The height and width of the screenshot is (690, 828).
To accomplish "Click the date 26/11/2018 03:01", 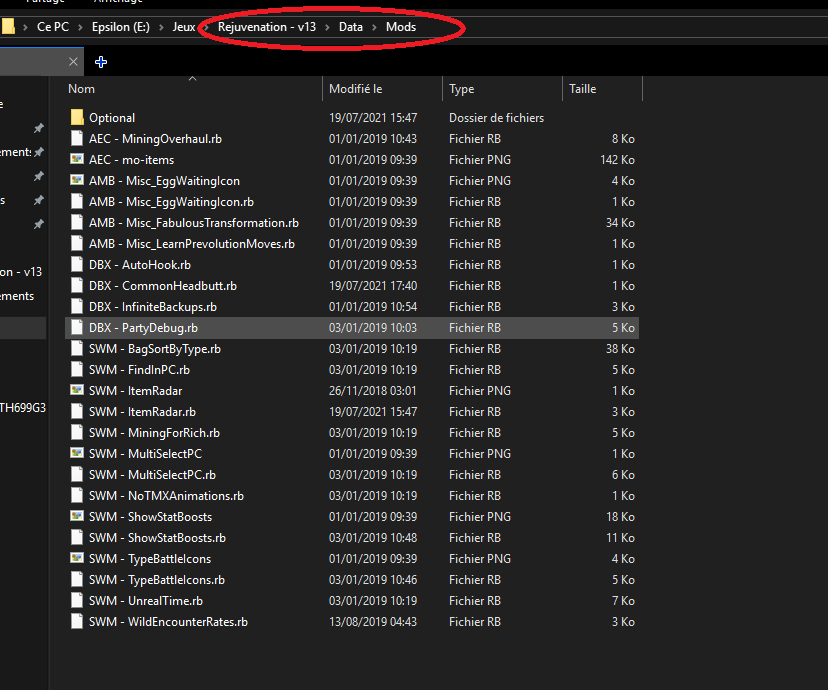I will point(373,391).
